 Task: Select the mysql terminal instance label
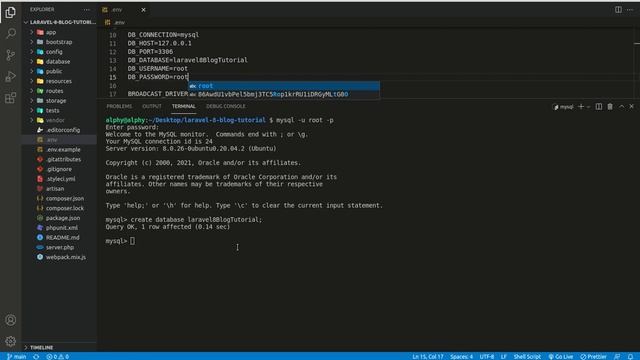pyautogui.click(x=563, y=107)
